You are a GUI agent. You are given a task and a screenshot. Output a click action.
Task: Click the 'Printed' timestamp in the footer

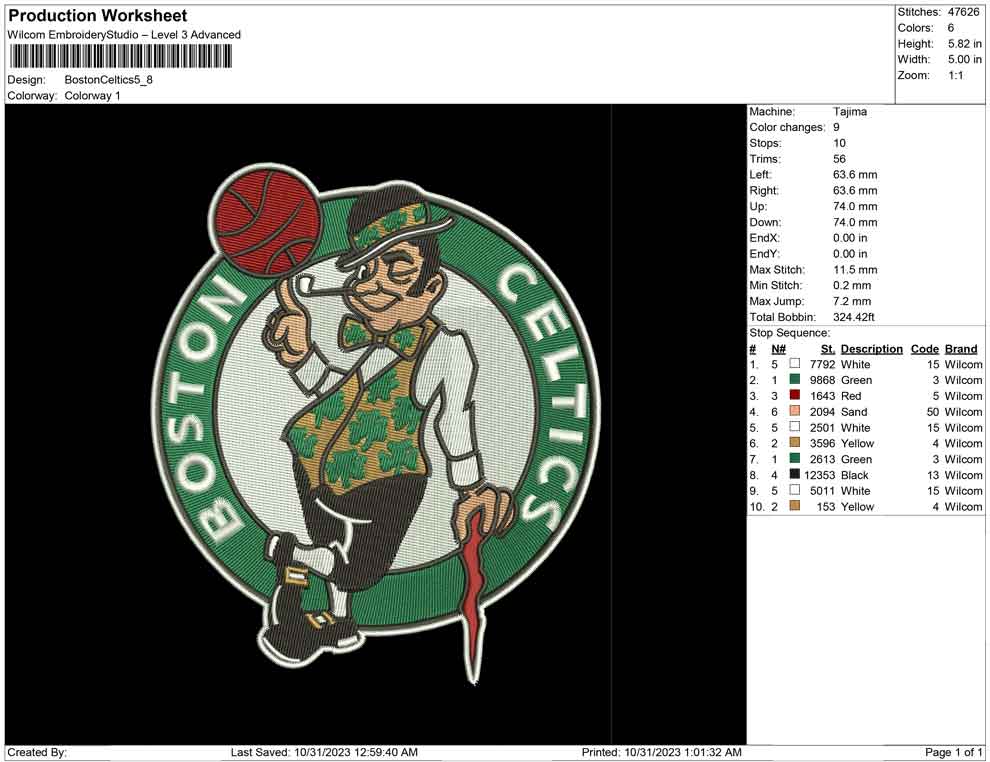(x=662, y=752)
